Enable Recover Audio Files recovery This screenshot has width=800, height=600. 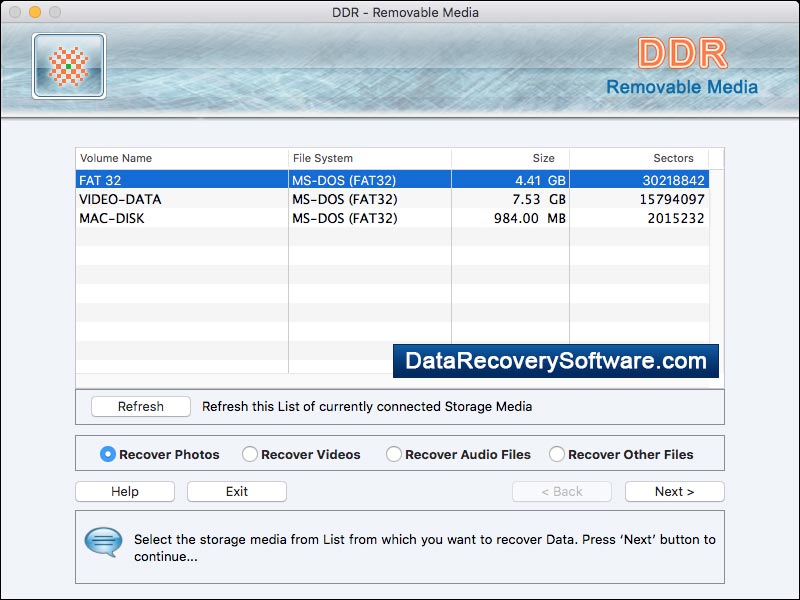tap(394, 453)
